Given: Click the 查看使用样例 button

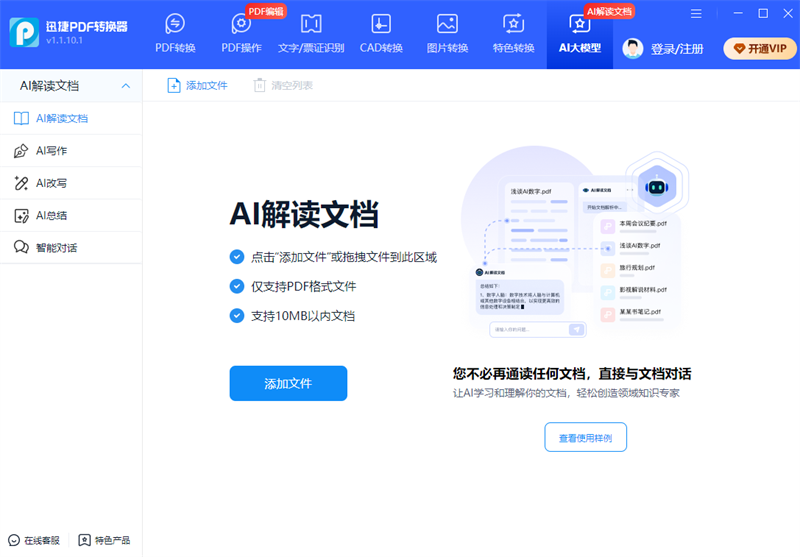Looking at the screenshot, I should (x=585, y=437).
